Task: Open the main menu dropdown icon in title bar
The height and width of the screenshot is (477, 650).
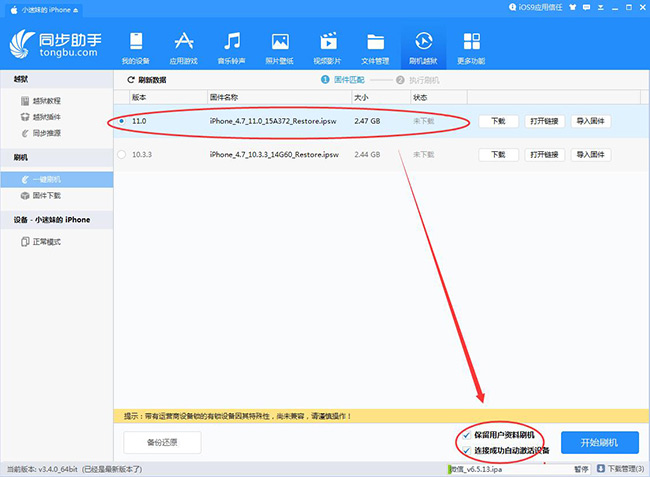Action: pyautogui.click(x=600, y=7)
